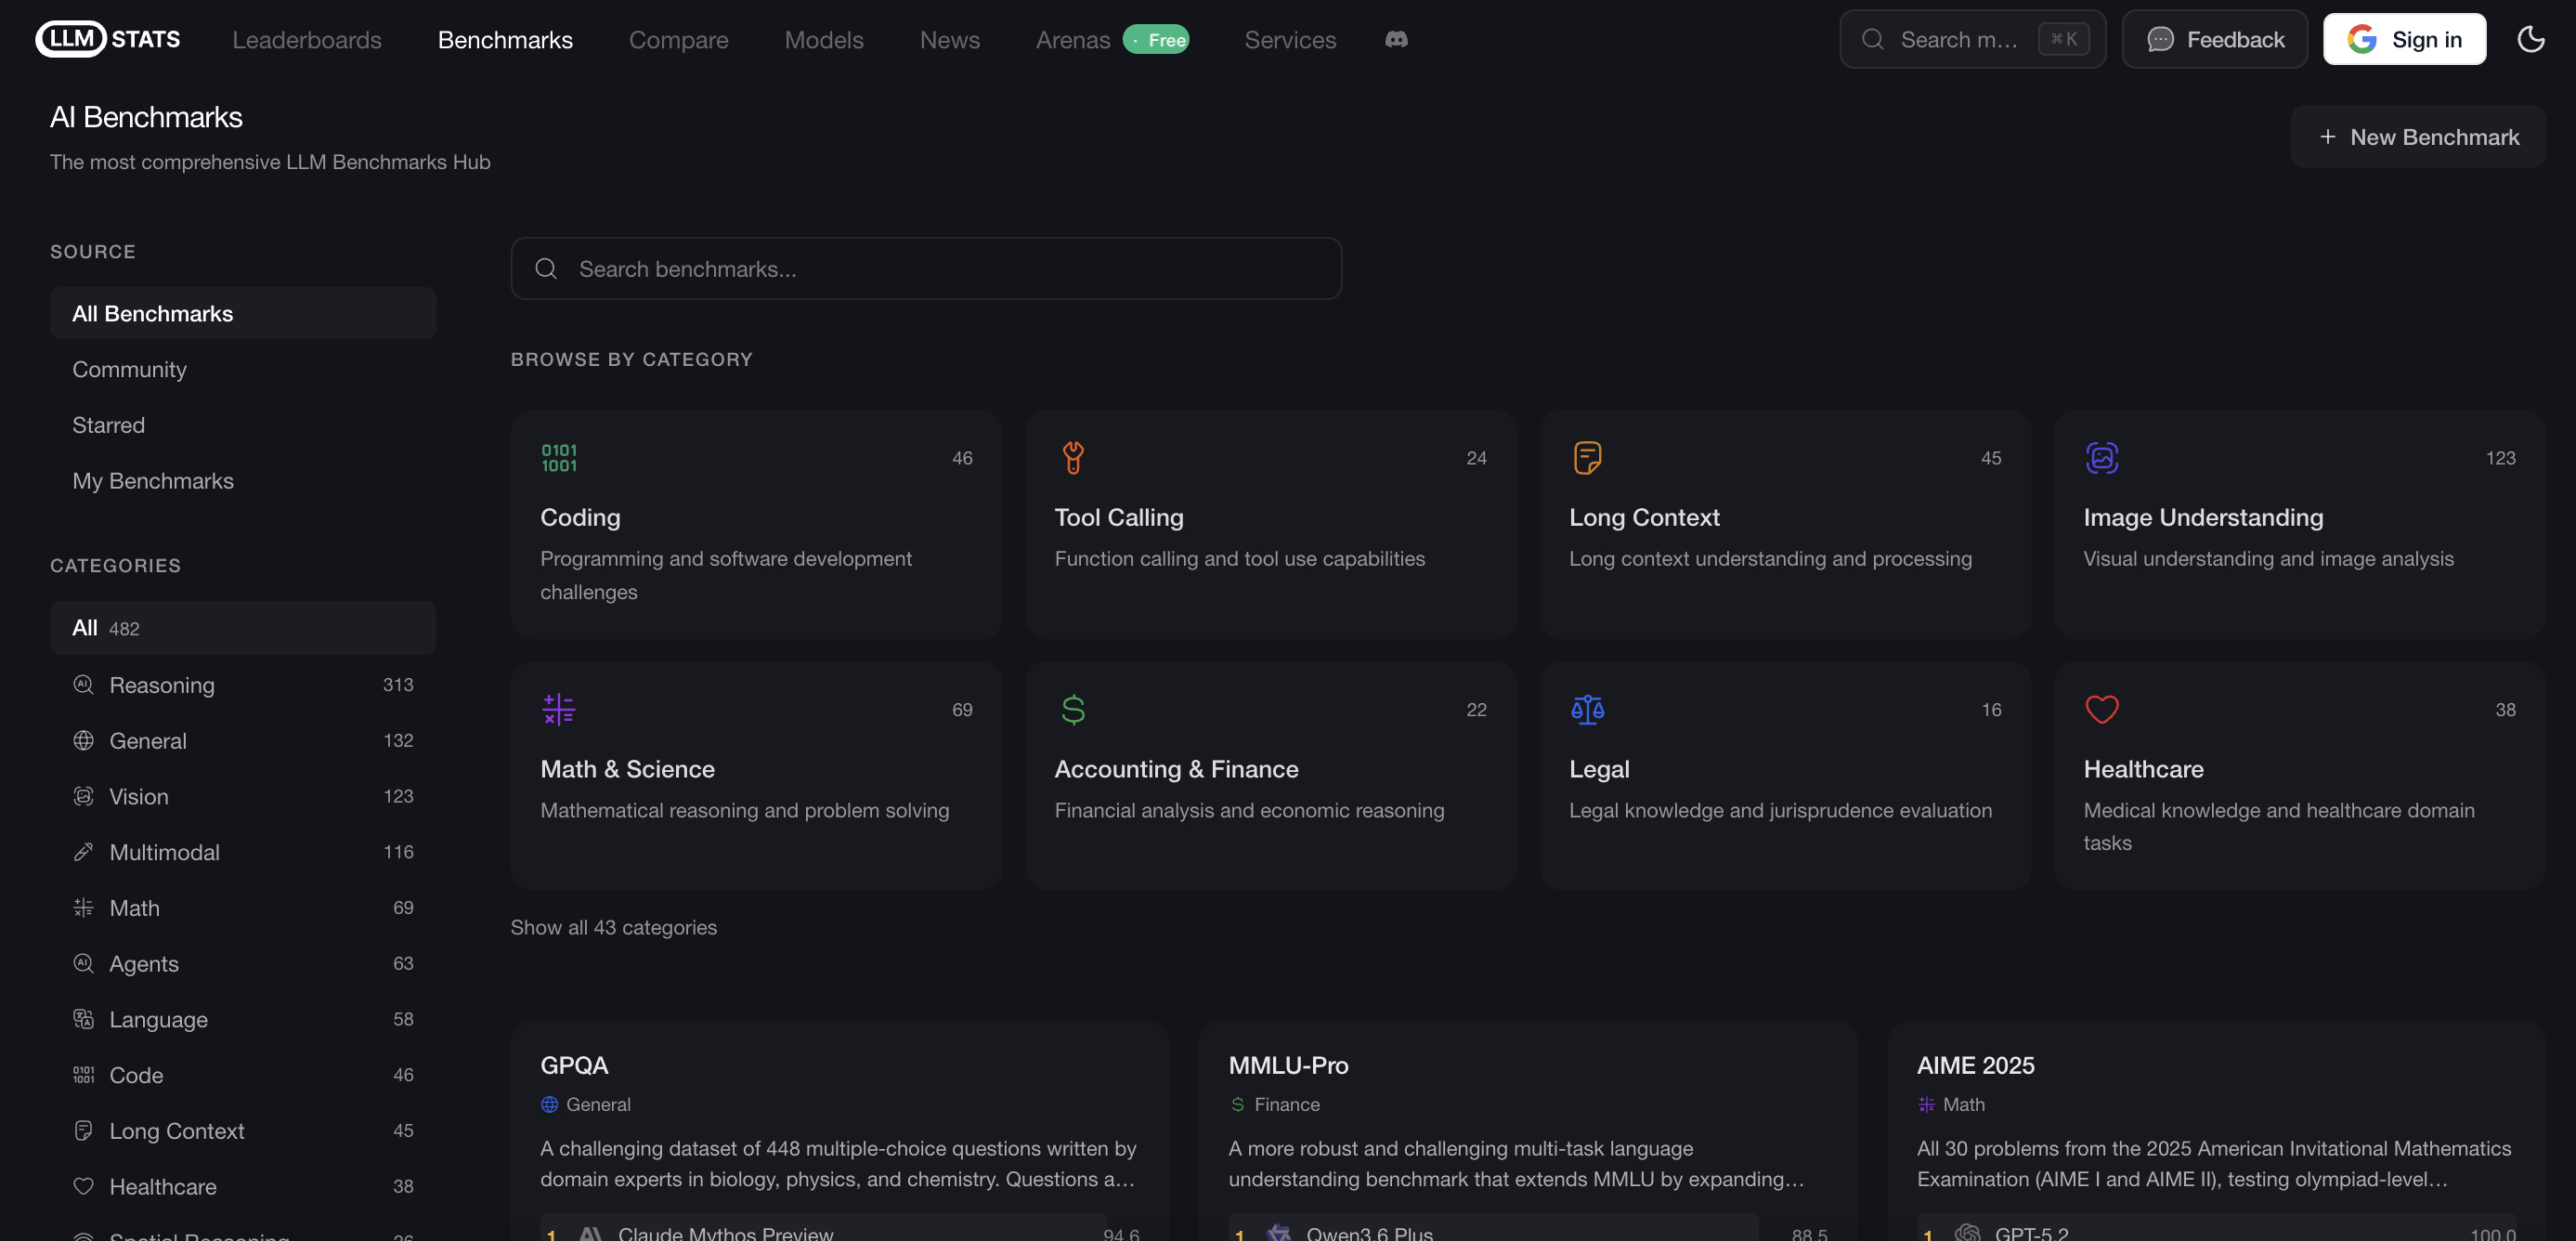Click the "Free" badge beside Arenas
Image resolution: width=2576 pixels, height=1241 pixels.
[x=1156, y=39]
